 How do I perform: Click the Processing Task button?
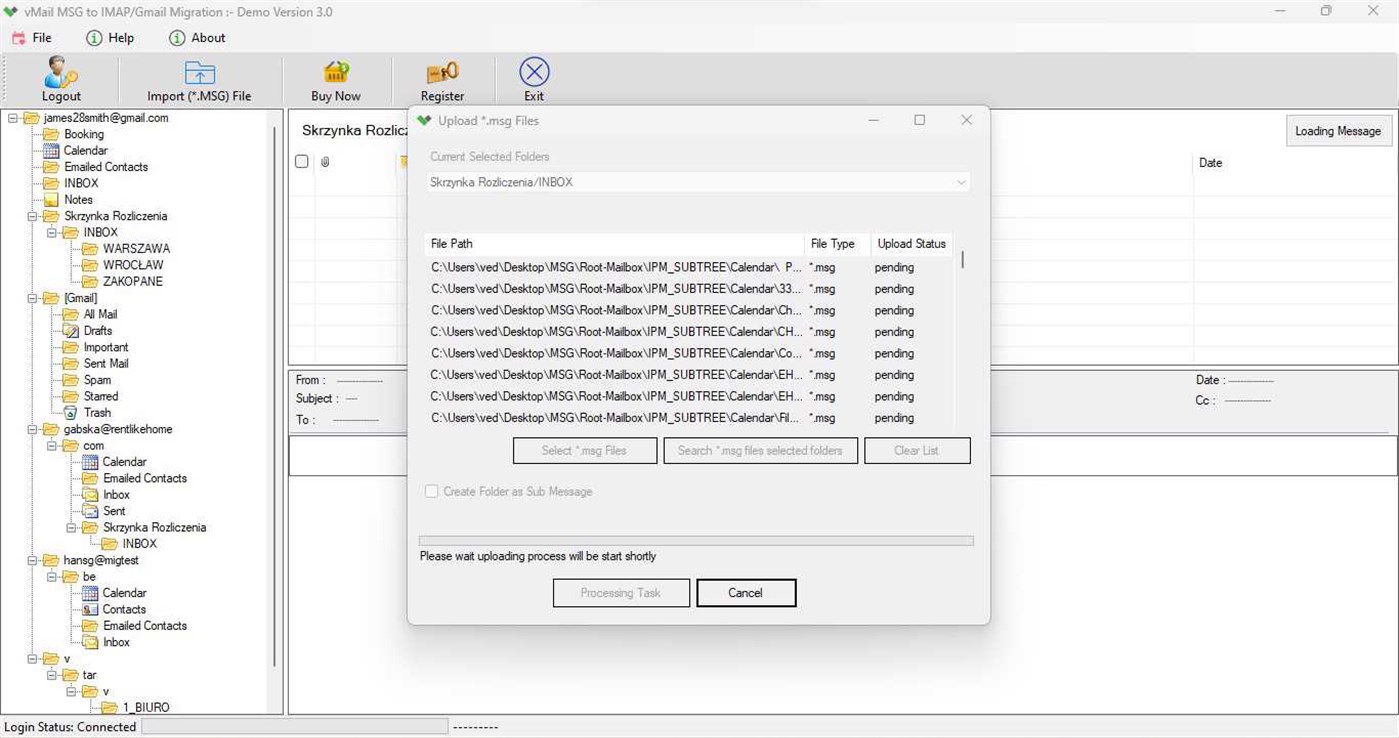pyautogui.click(x=621, y=593)
